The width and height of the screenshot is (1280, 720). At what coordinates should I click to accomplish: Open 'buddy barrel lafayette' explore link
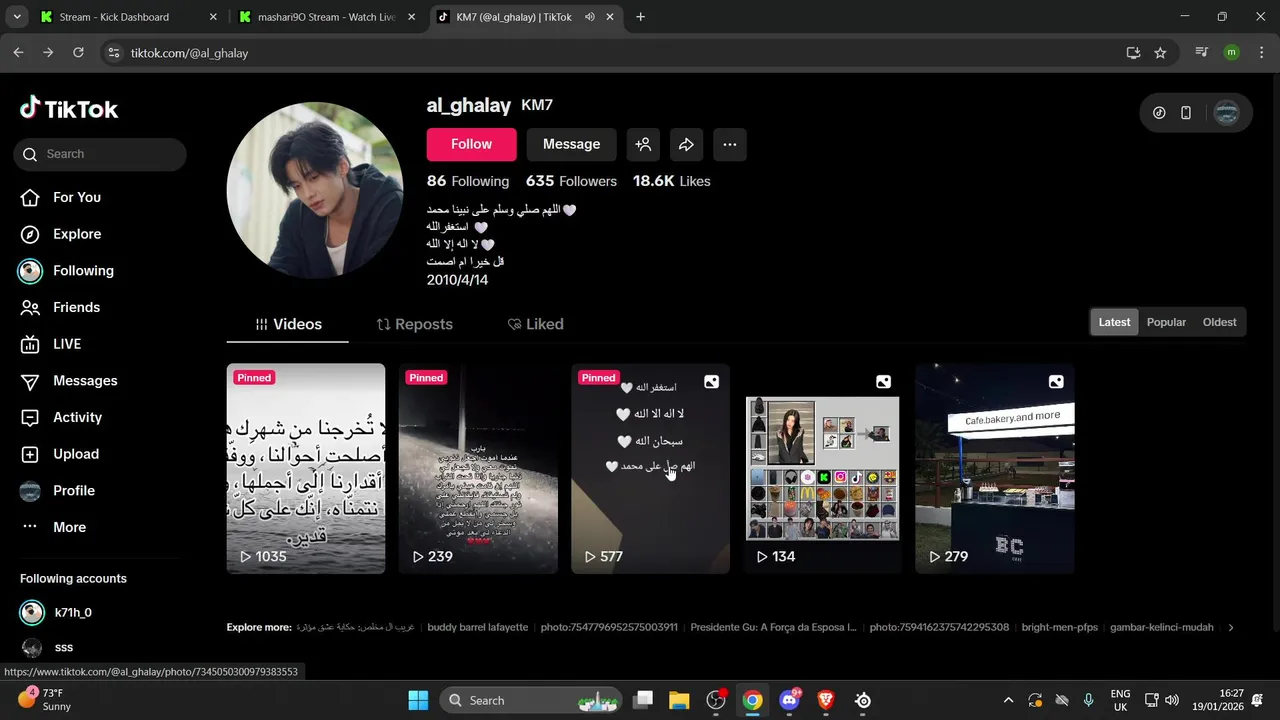tap(478, 627)
